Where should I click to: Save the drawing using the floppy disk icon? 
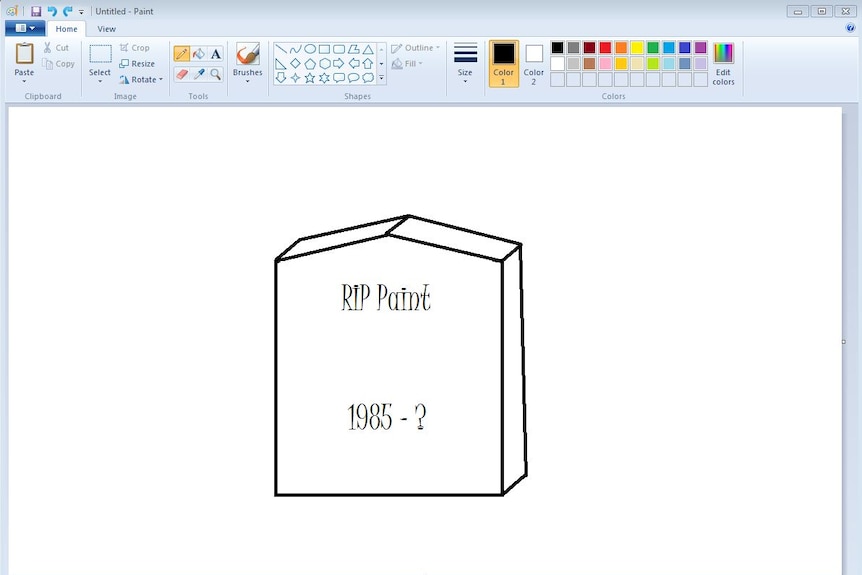[x=36, y=11]
